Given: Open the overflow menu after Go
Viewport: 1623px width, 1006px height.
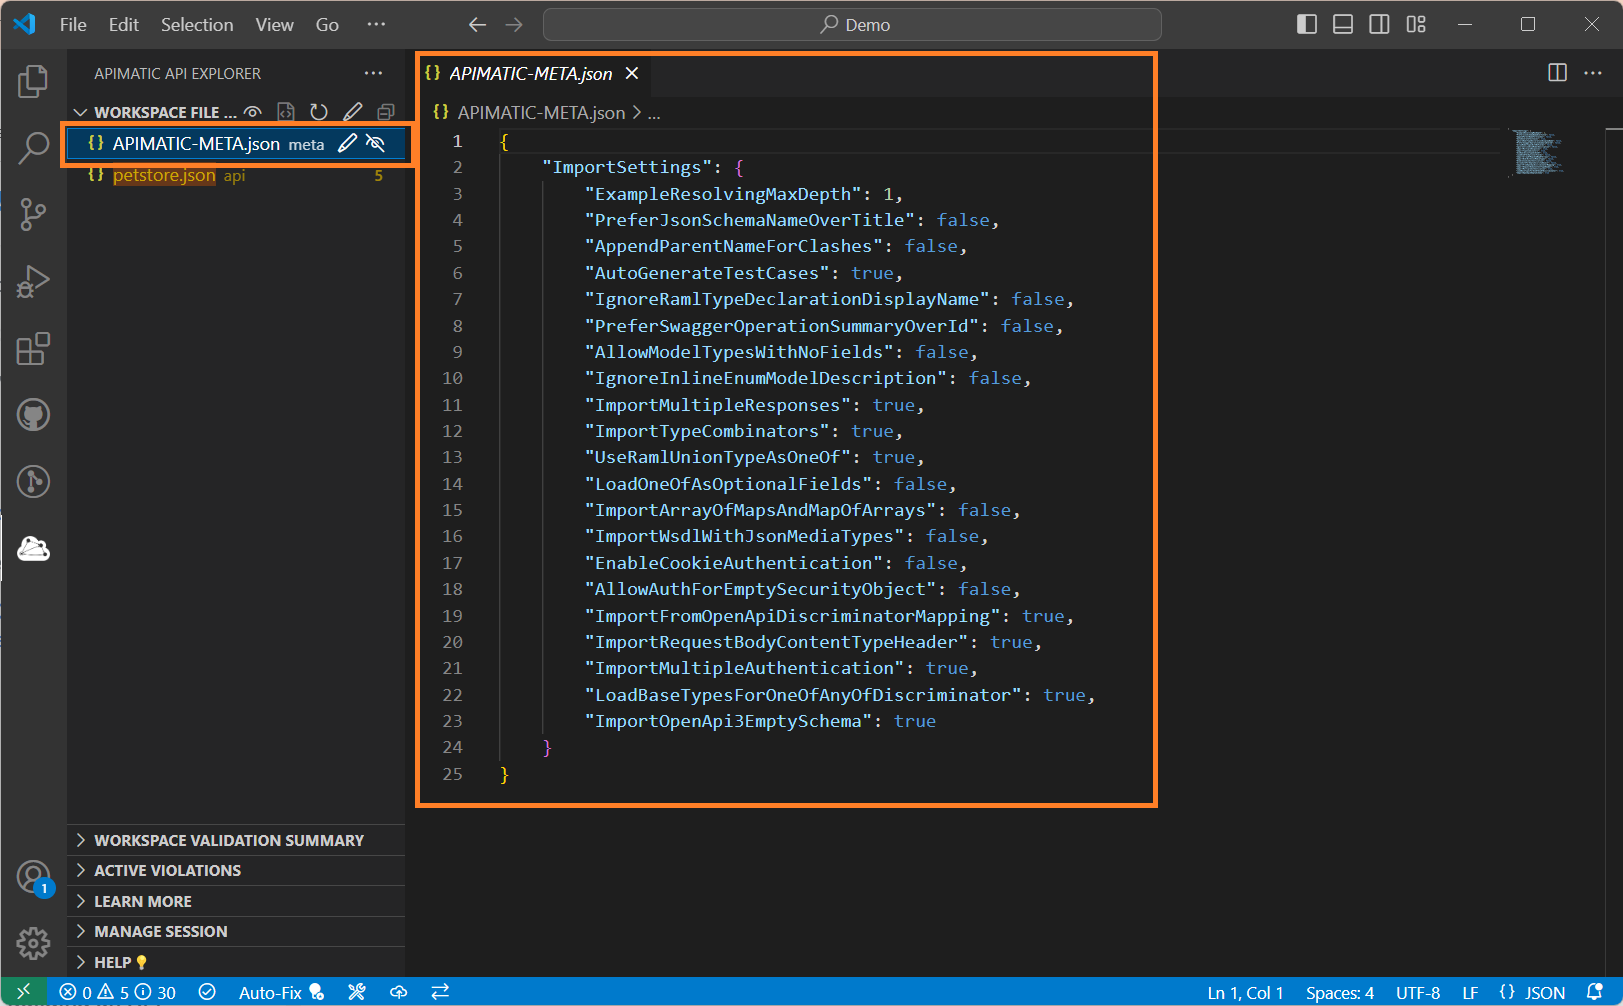Looking at the screenshot, I should click(376, 24).
